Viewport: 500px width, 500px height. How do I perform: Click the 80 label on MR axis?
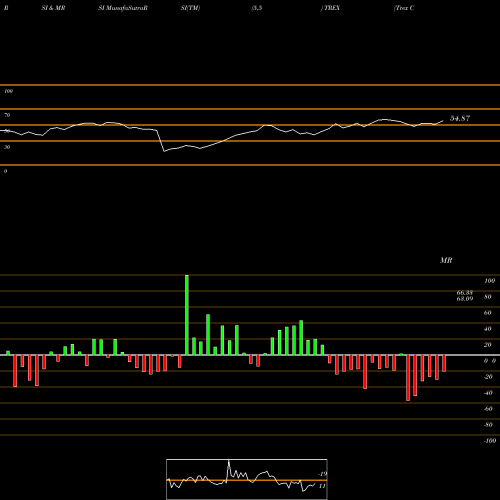(487, 297)
